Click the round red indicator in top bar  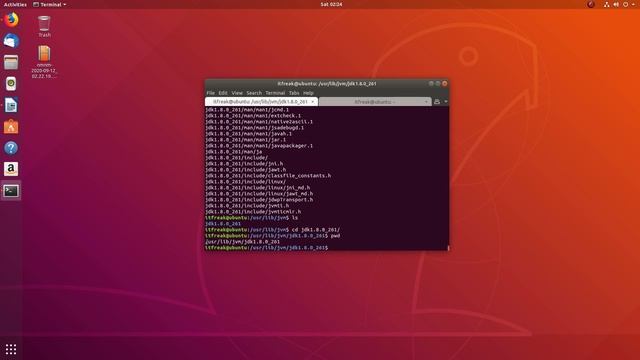point(591,4)
